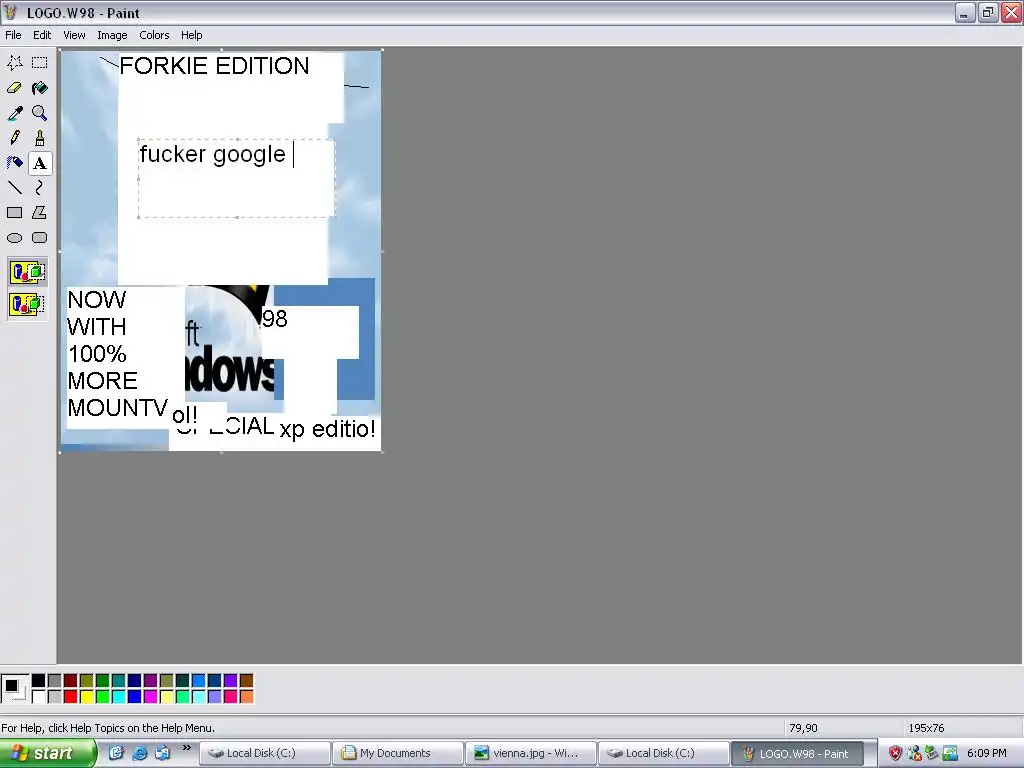1024x768 pixels.
Task: Pick the bright cyan color swatch
Action: pyautogui.click(x=119, y=697)
